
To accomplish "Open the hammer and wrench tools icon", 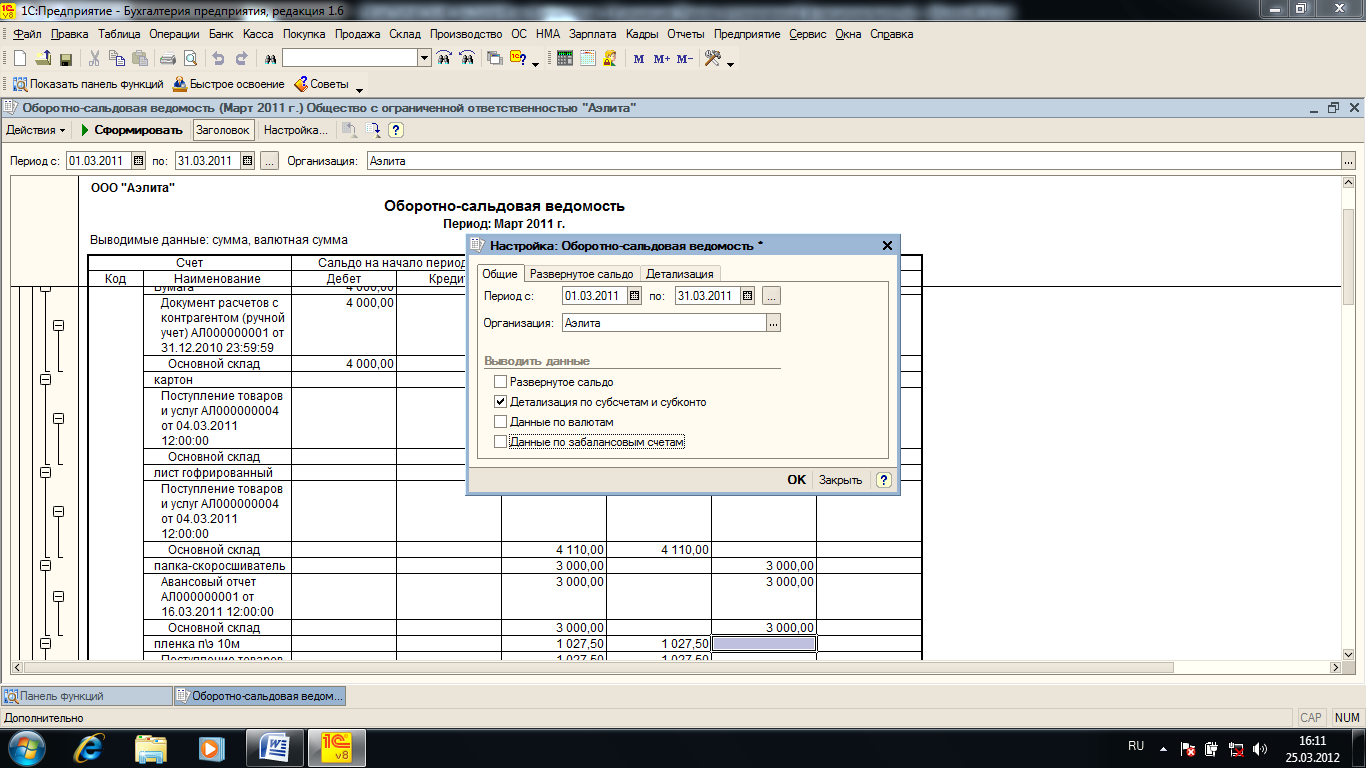I will (x=713, y=59).
